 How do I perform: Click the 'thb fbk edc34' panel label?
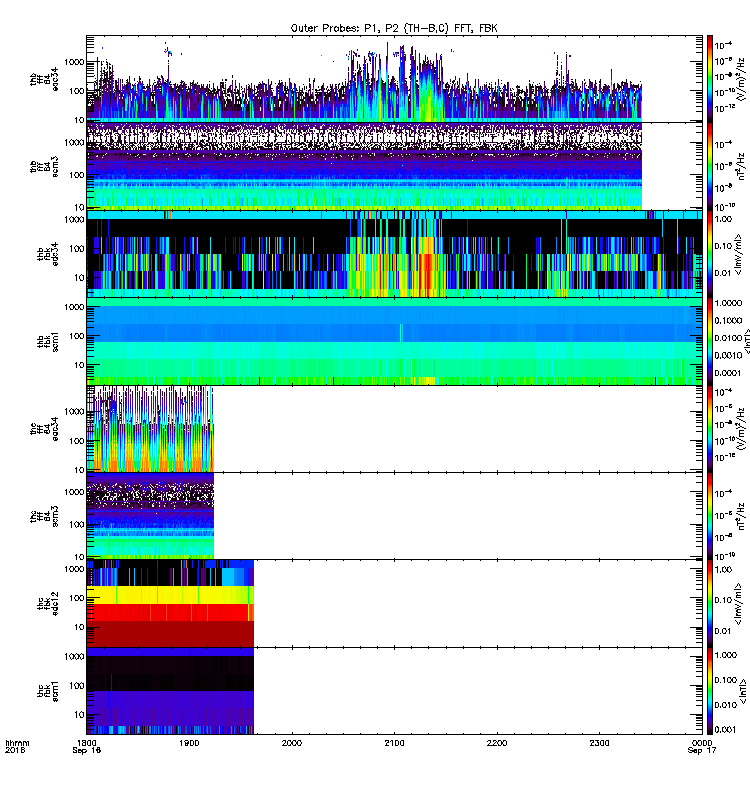click(x=47, y=254)
